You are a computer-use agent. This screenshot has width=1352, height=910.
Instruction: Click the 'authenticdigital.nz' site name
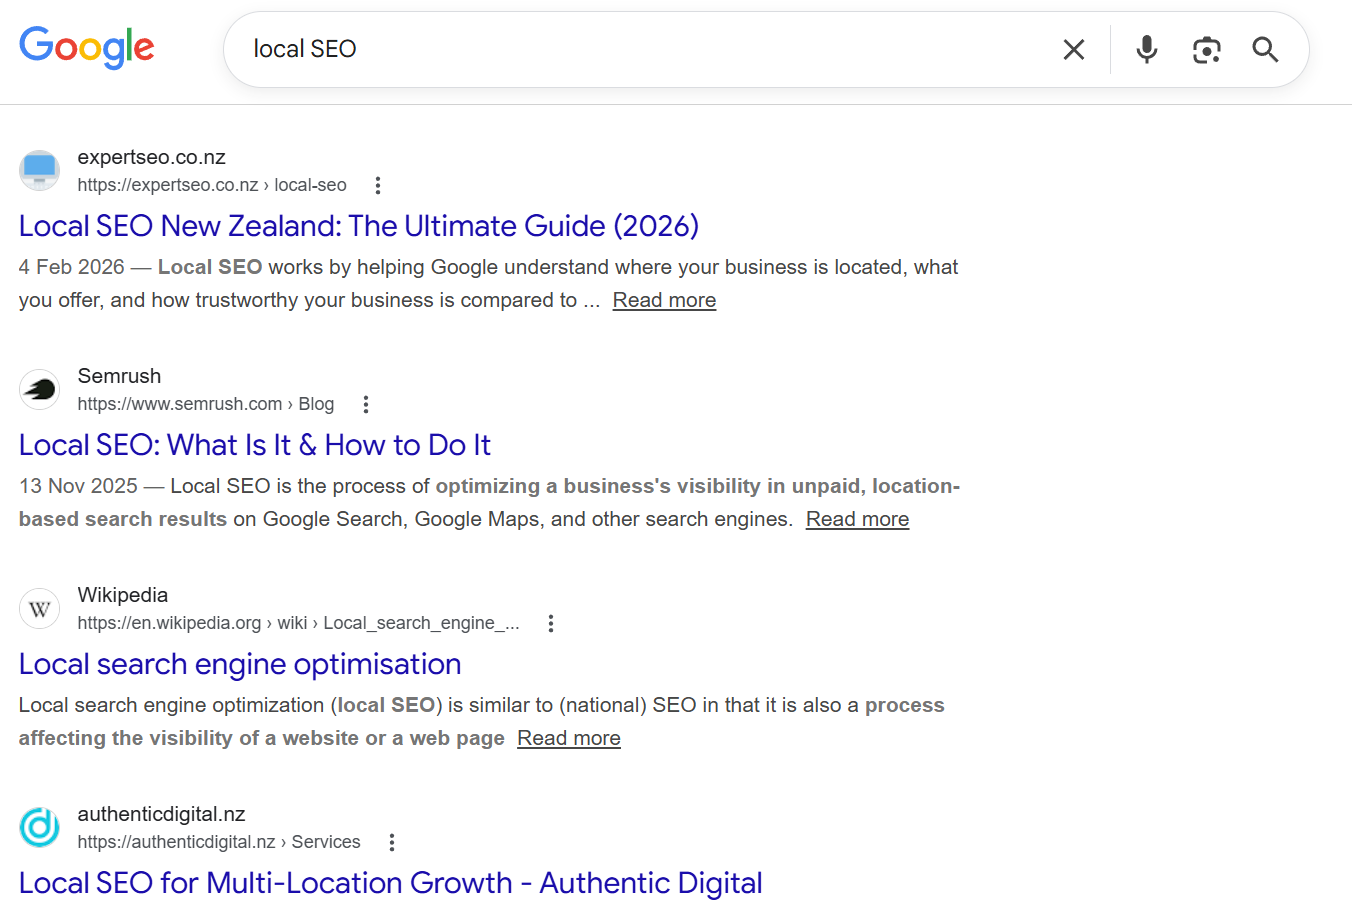(162, 814)
